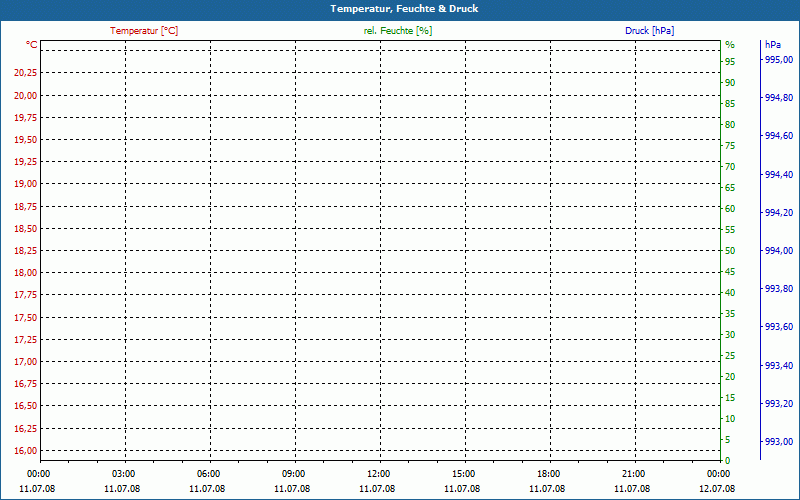The height and width of the screenshot is (500, 800).
Task: Click temperature axis value 19,25
Action: point(26,162)
